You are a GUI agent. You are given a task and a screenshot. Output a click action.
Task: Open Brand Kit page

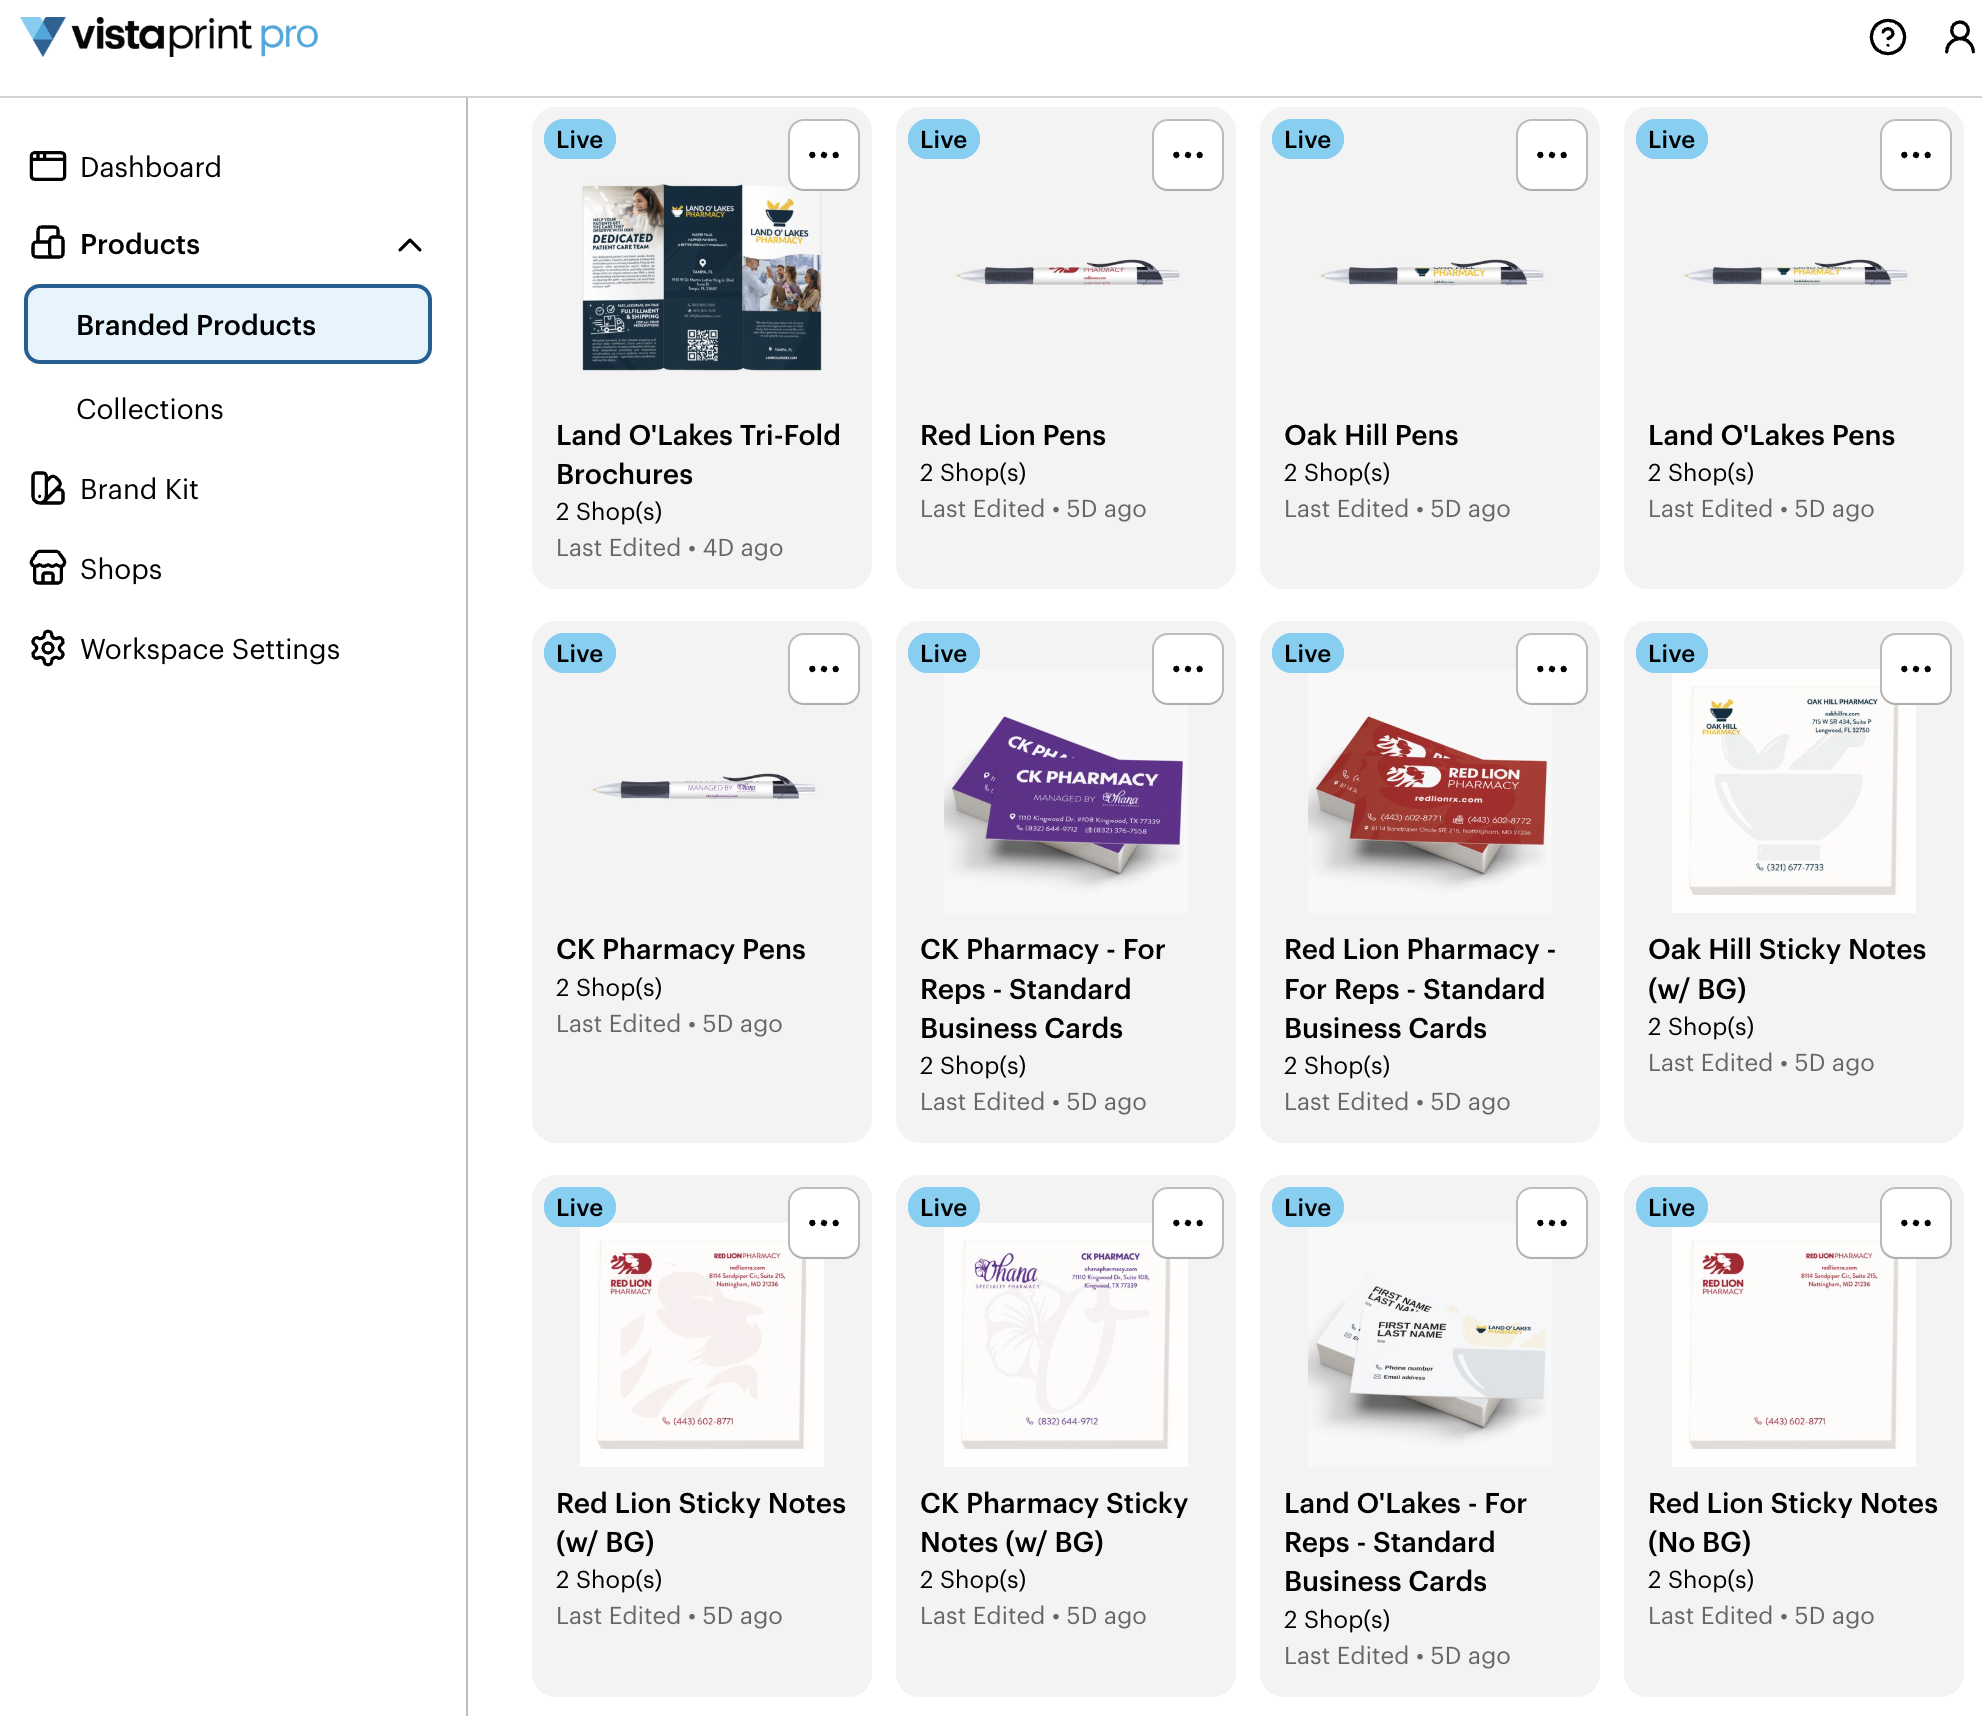pos(139,489)
